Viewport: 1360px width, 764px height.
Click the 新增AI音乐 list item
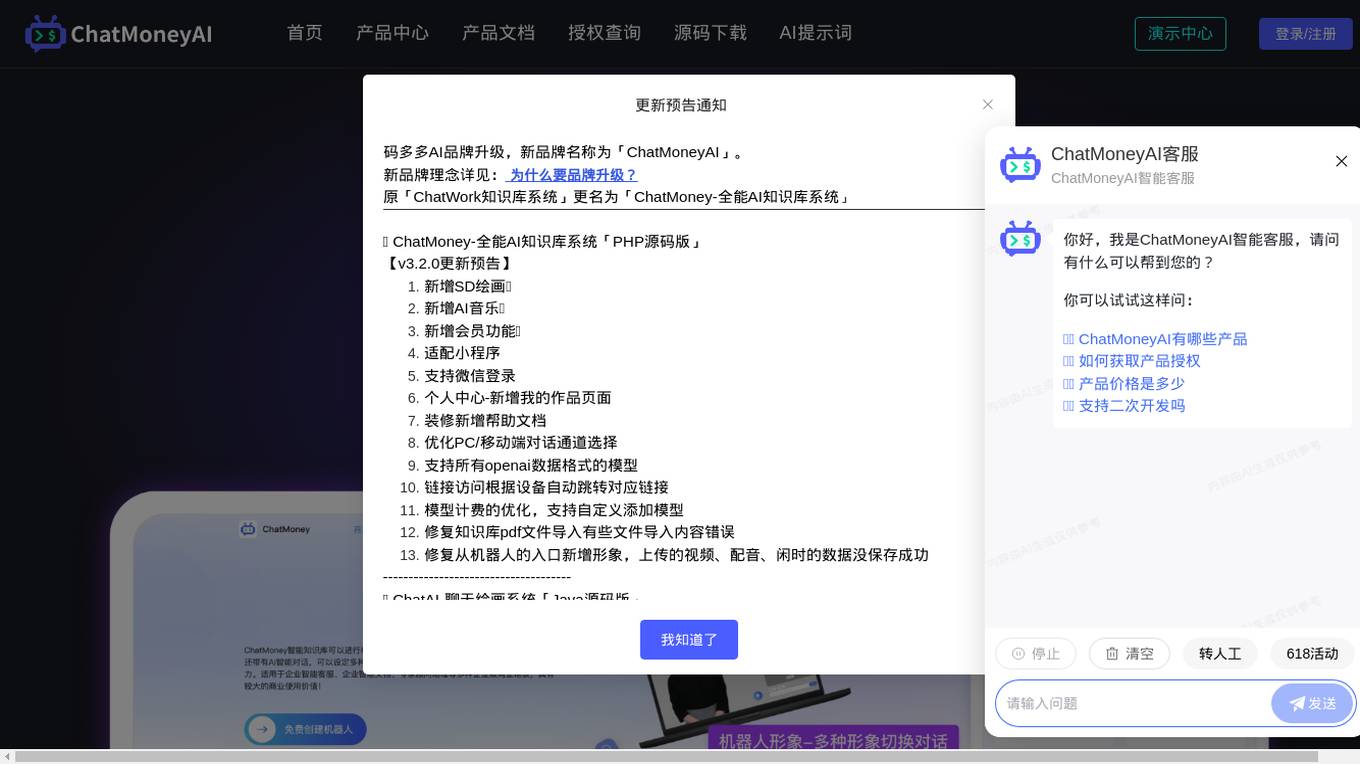pyautogui.click(x=464, y=308)
